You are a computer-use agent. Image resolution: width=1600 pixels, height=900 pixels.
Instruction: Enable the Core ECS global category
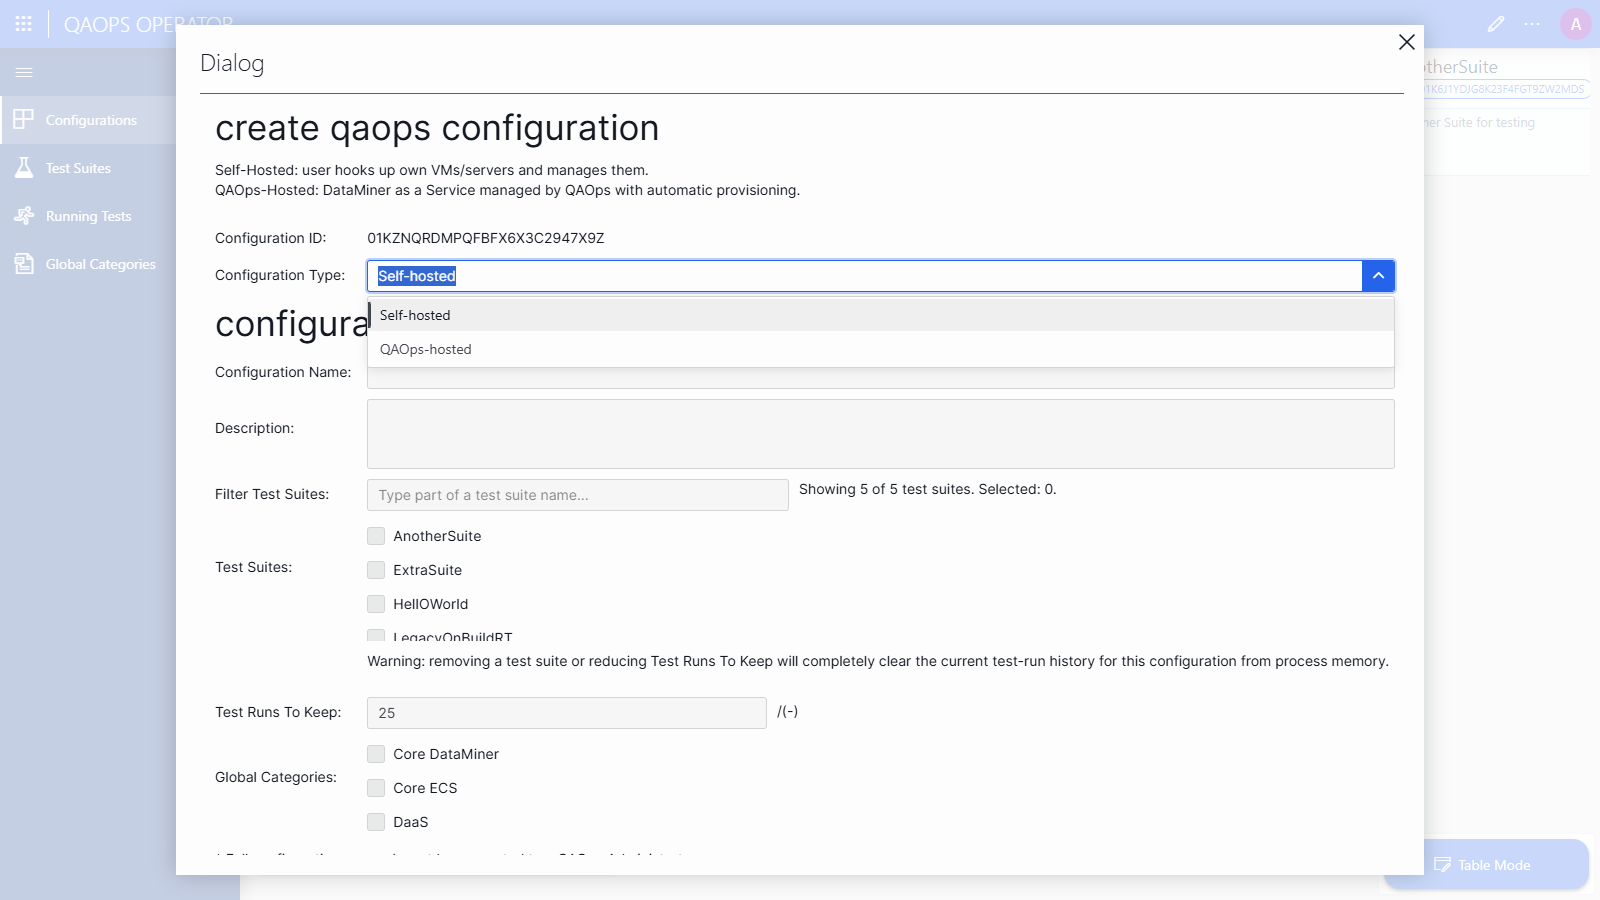pos(376,788)
